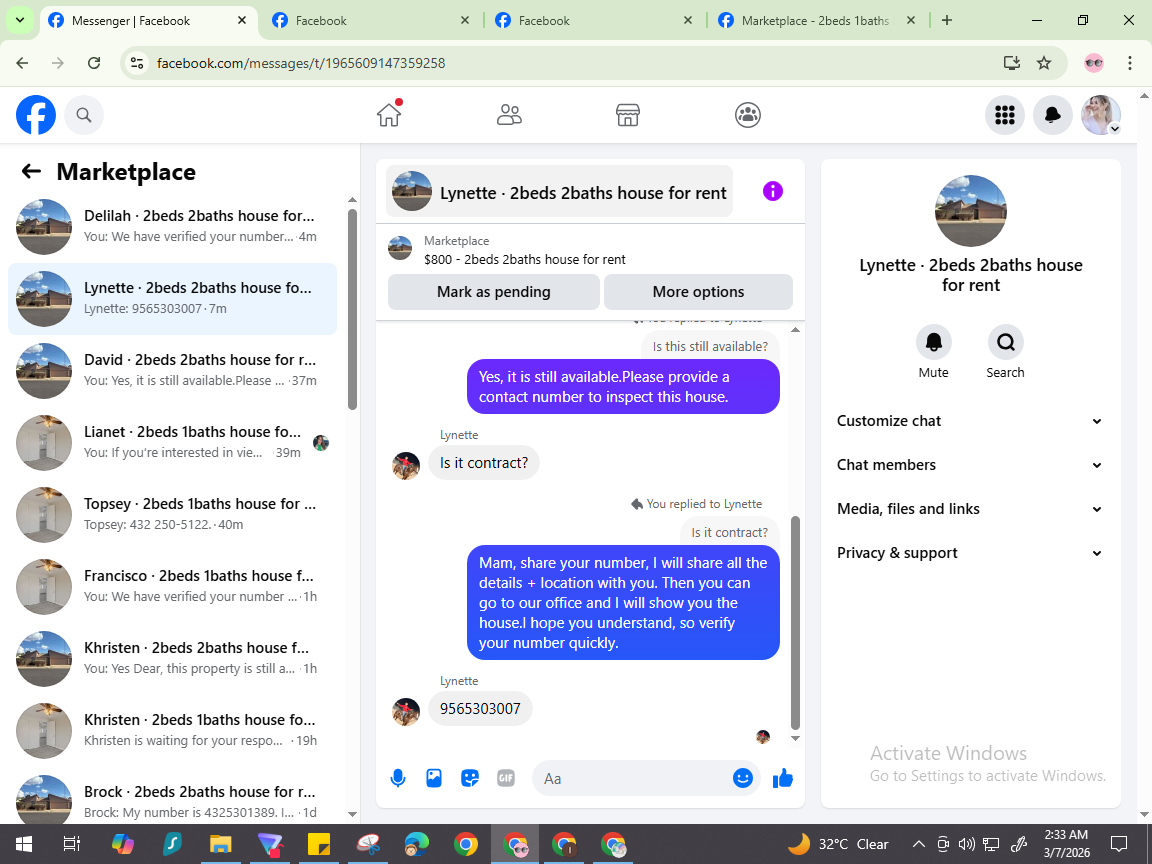Open the Facebook search magnifier
The width and height of the screenshot is (1152, 864).
coord(84,115)
